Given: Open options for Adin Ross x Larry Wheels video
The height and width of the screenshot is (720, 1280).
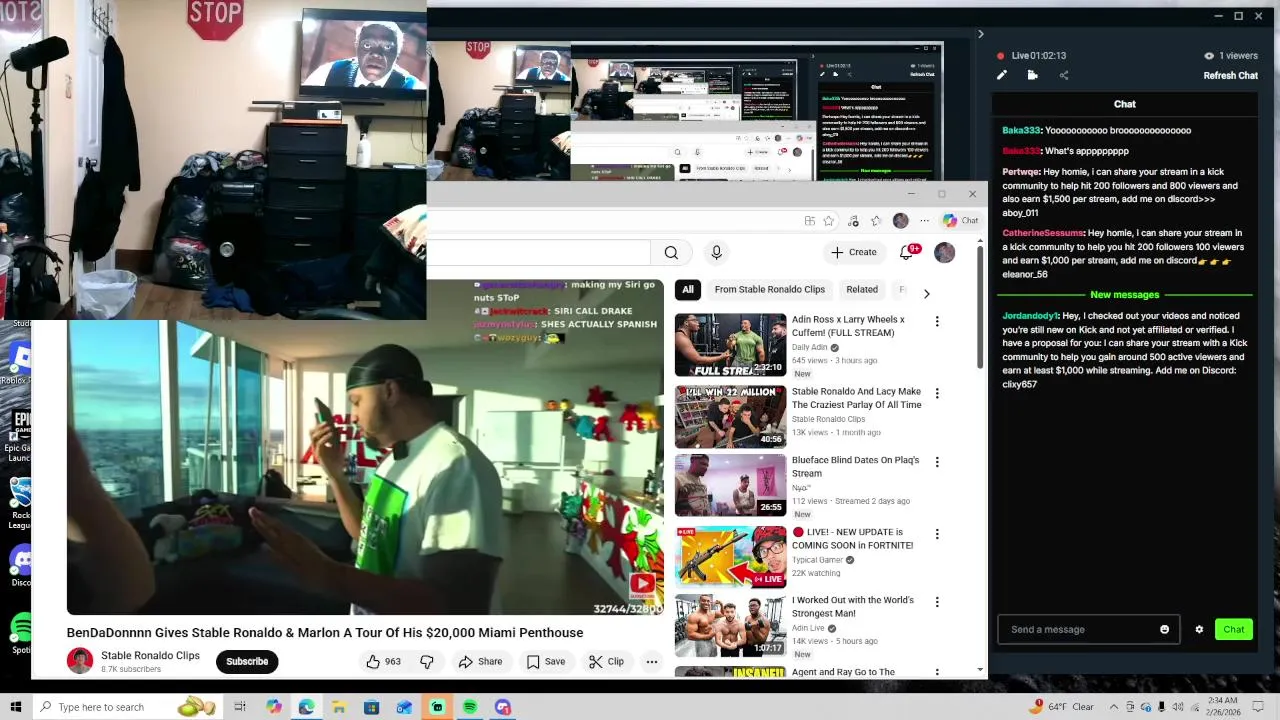Looking at the screenshot, I should click(x=937, y=321).
